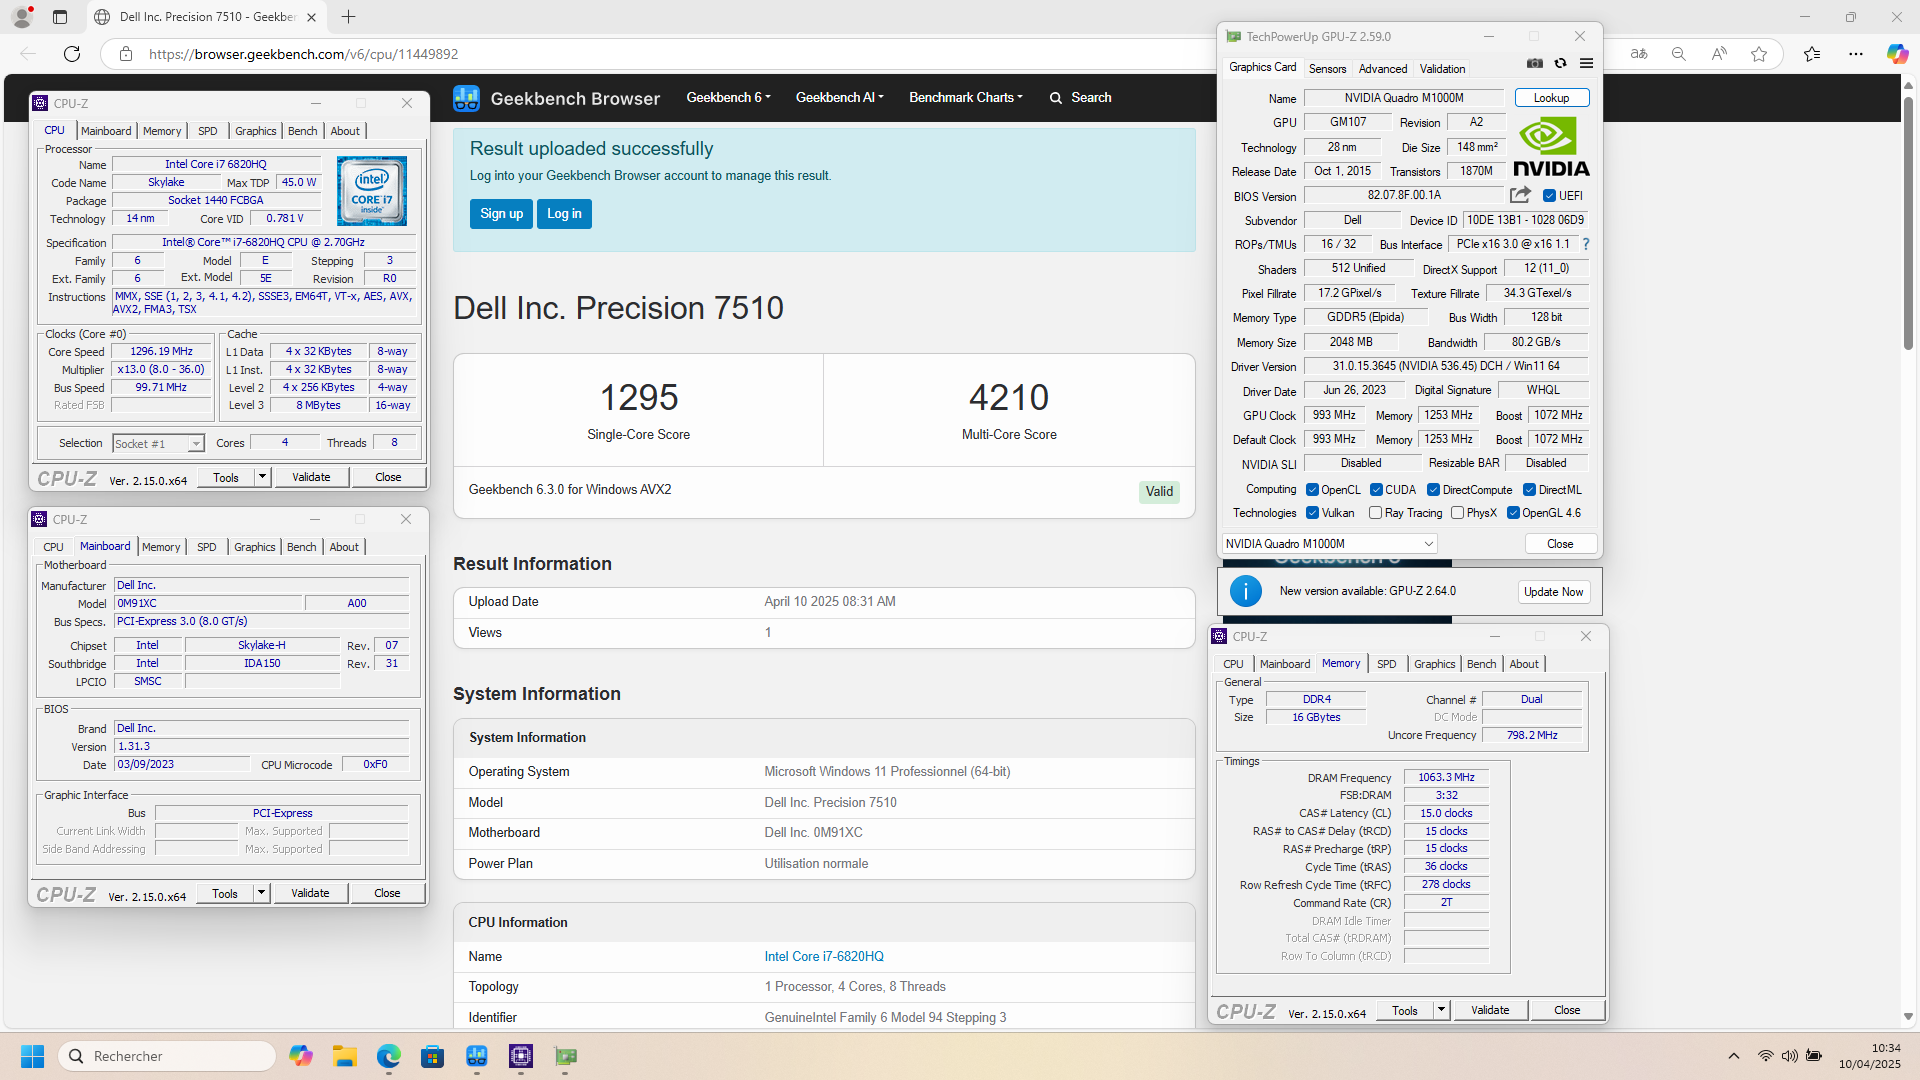Screen dimensions: 1920x1080
Task: Select Bench tab in CPU-Z CPU window
Action: click(x=302, y=131)
